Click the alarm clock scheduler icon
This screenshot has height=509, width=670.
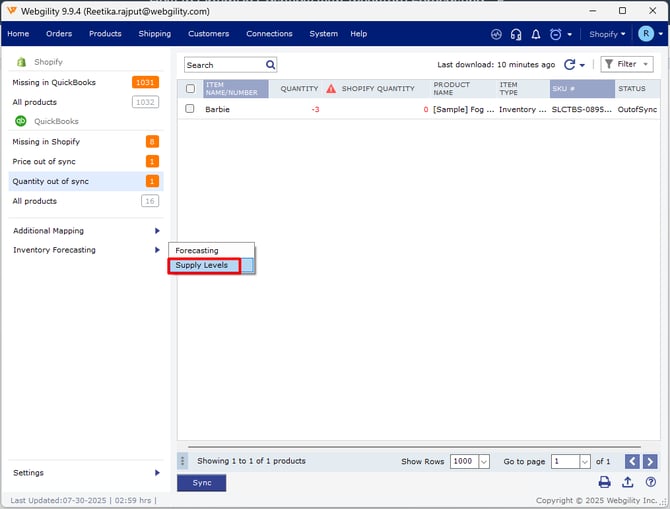click(x=555, y=34)
